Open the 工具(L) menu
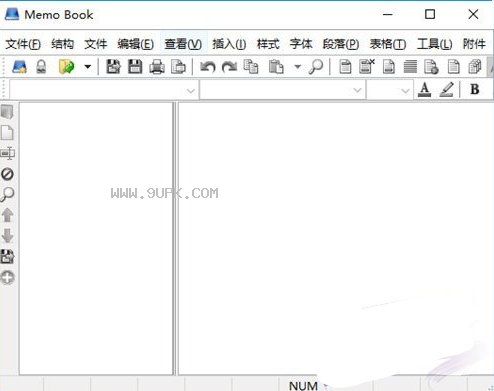 click(x=435, y=44)
